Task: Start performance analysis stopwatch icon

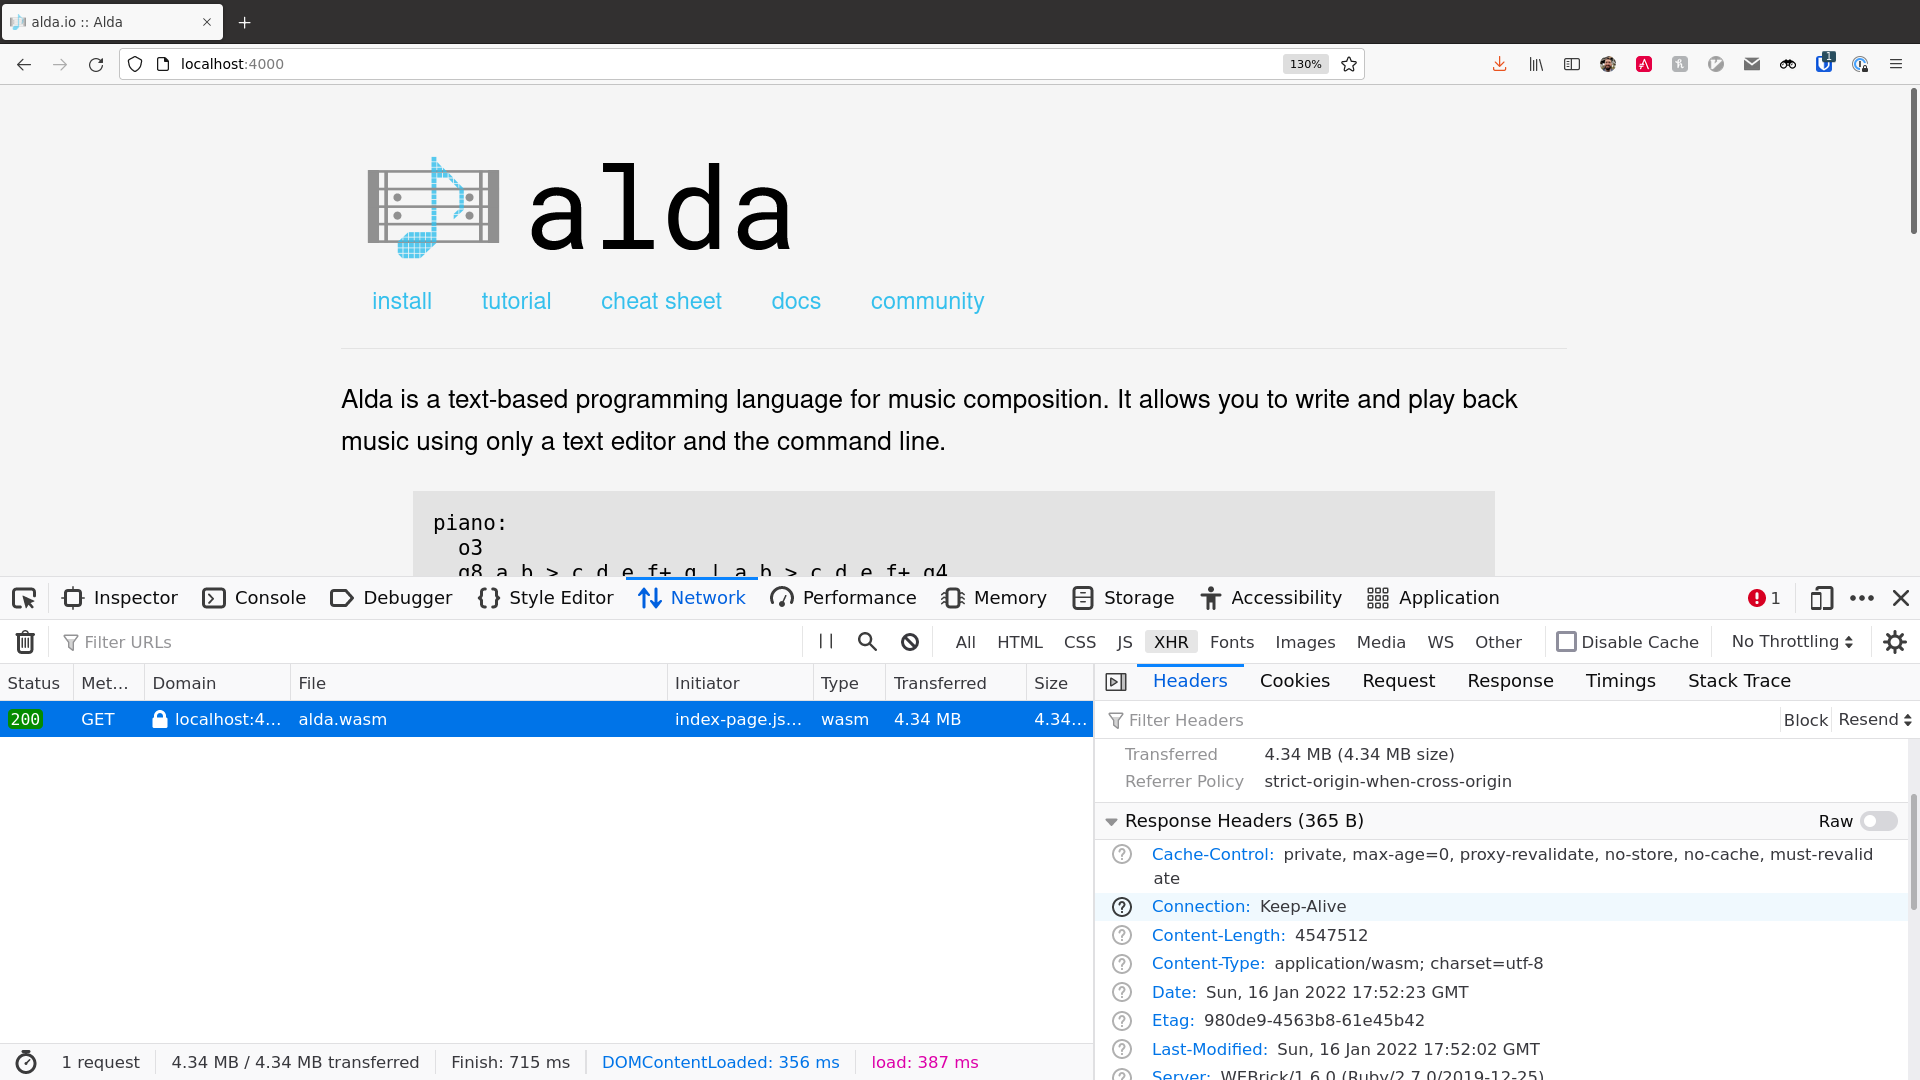Action: point(26,1062)
